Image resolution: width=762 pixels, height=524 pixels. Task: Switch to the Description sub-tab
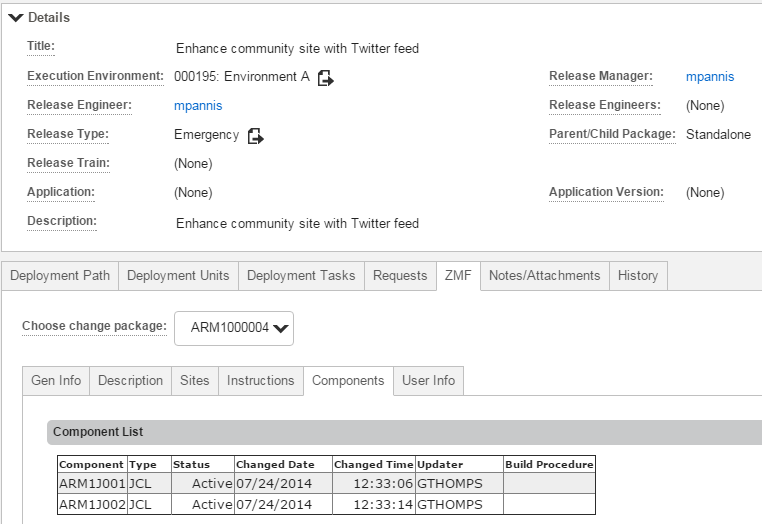coord(131,381)
